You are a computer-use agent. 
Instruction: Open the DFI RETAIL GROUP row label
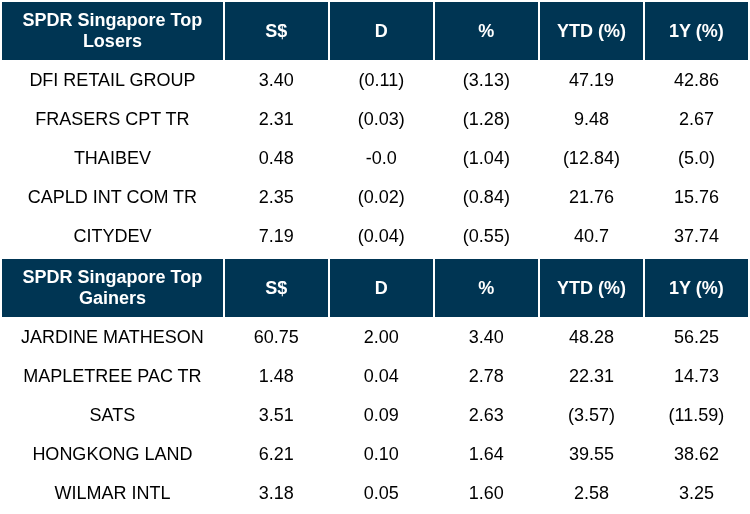pos(112,80)
